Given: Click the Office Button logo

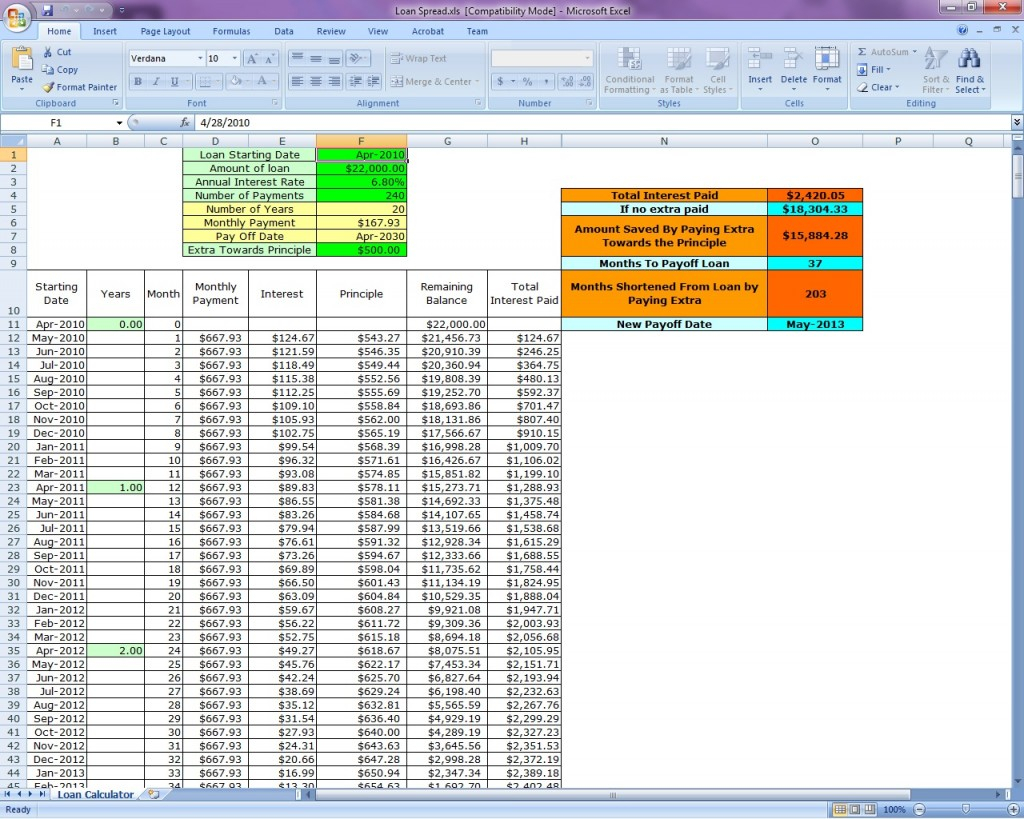Looking at the screenshot, I should 17,19.
